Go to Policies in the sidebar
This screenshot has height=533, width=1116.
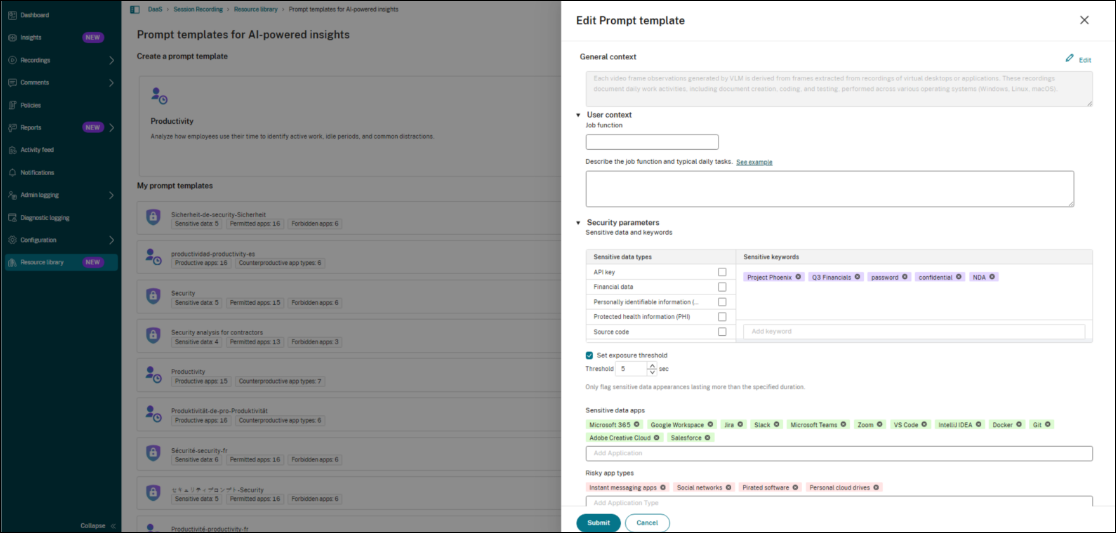click(31, 105)
